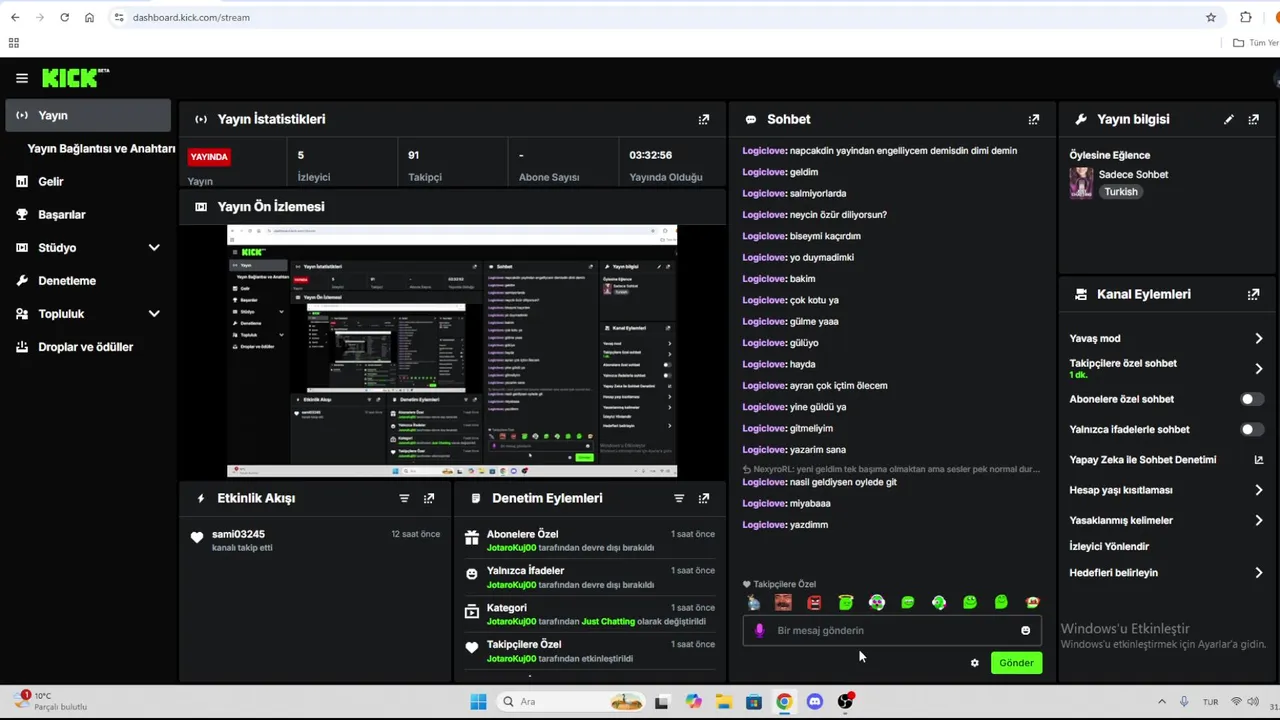Open the Etkinlik Akışı filter icon

pyautogui.click(x=404, y=498)
